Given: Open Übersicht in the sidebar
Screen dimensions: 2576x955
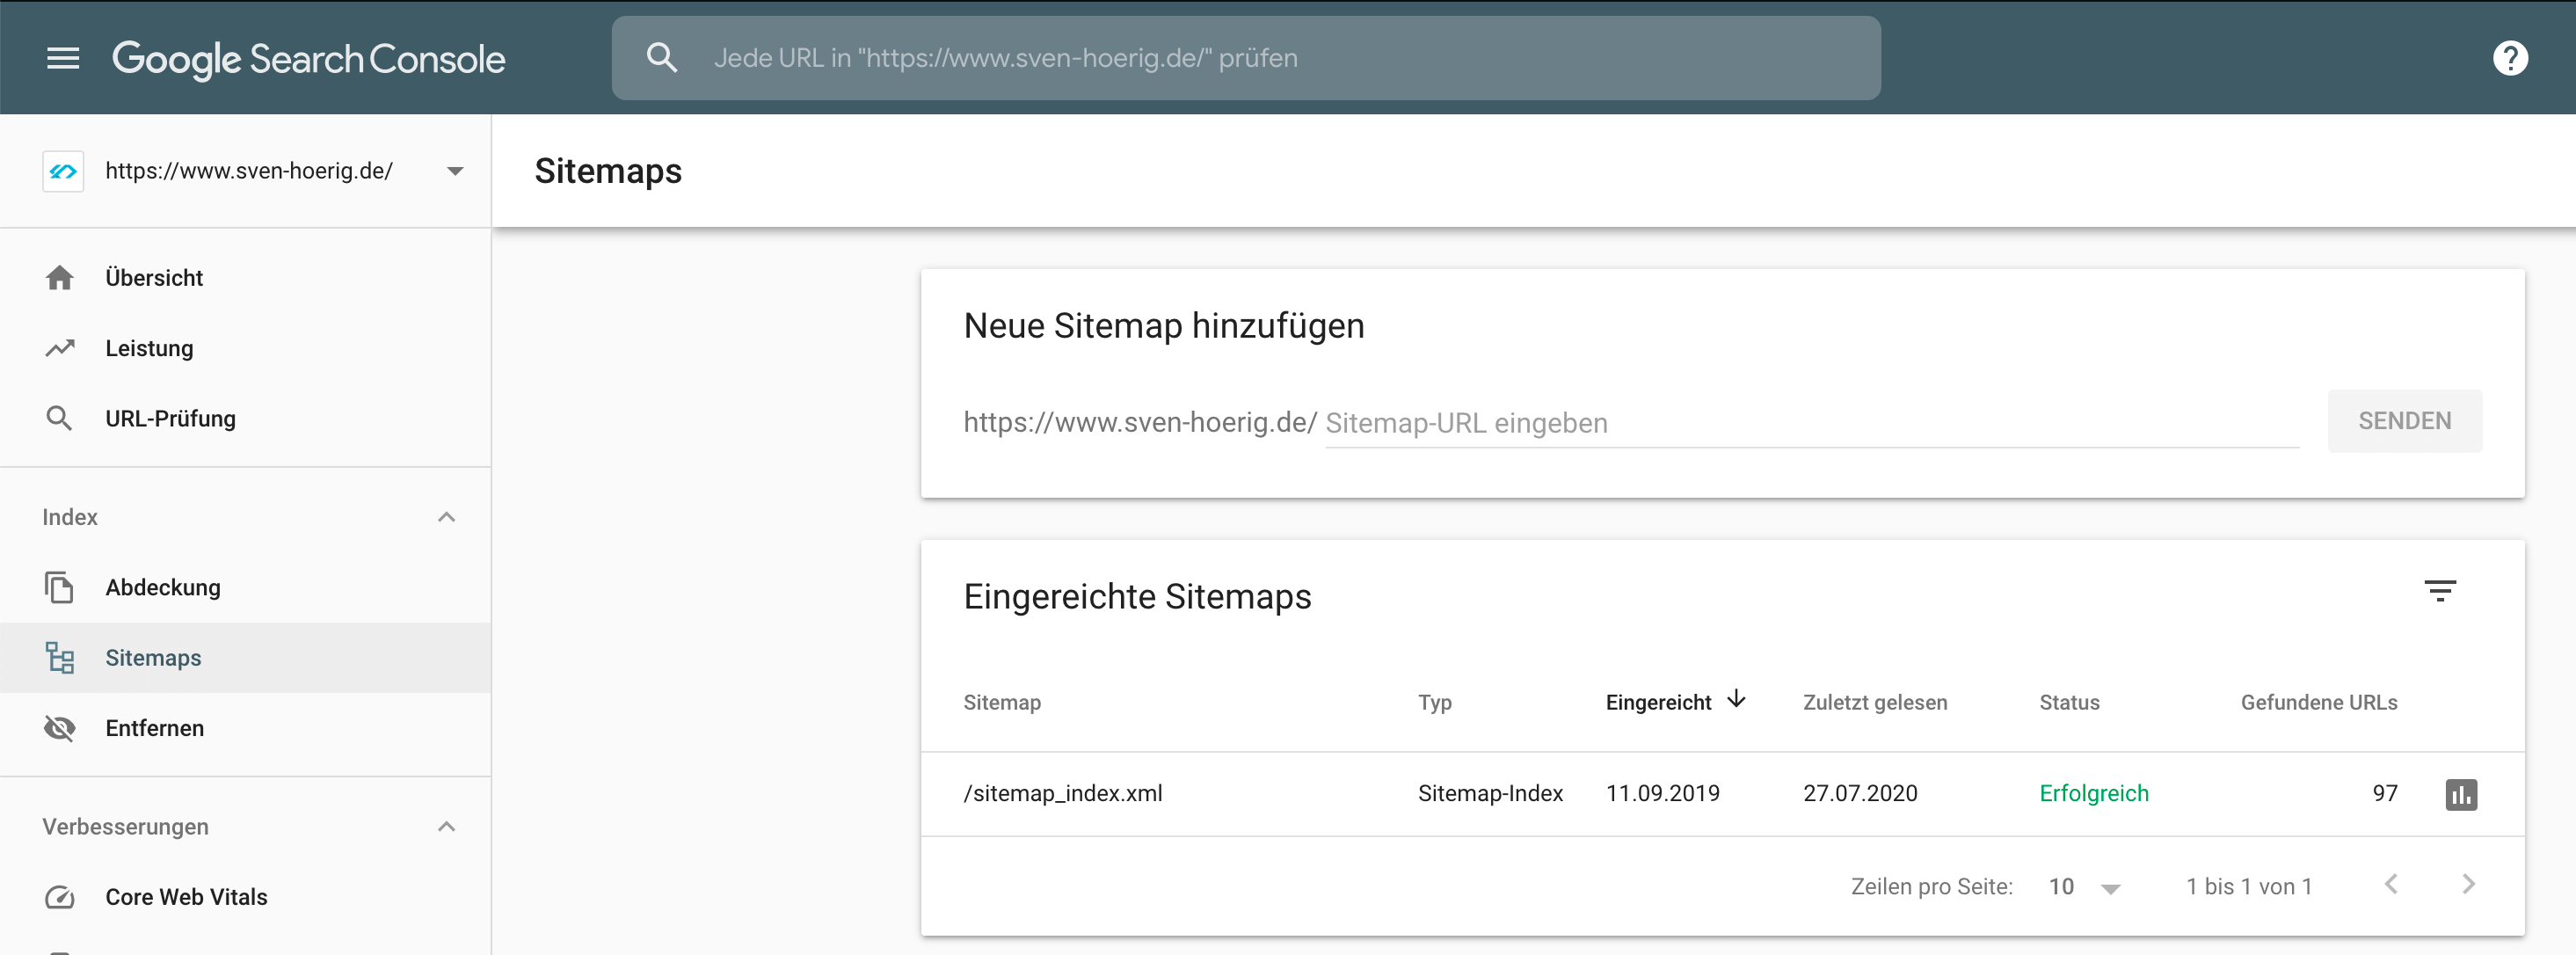Looking at the screenshot, I should click(245, 278).
